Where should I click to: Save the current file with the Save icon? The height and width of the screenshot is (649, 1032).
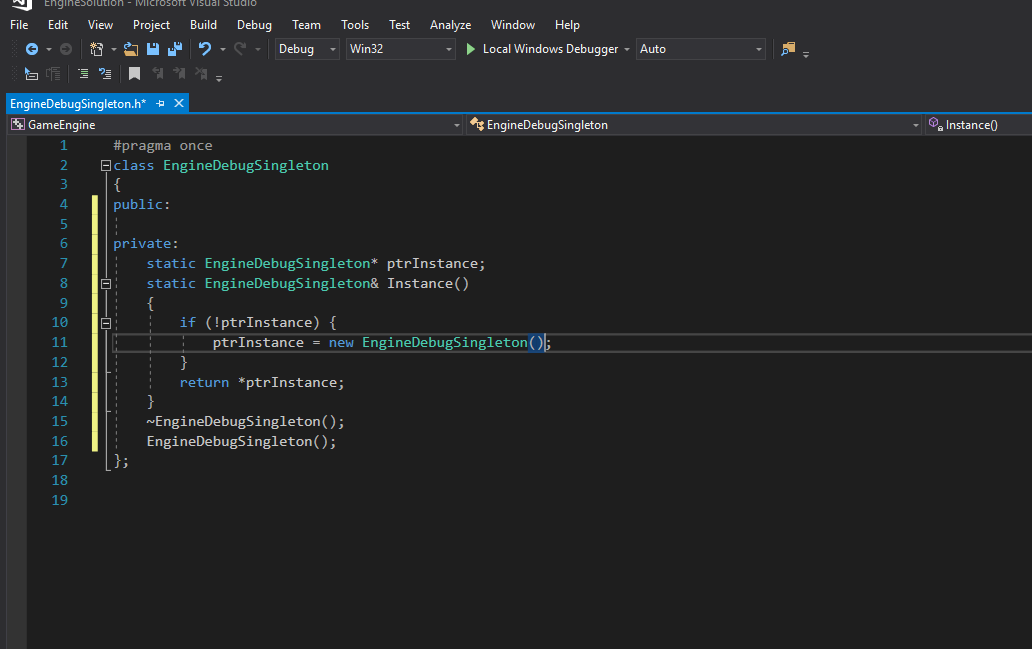152,48
